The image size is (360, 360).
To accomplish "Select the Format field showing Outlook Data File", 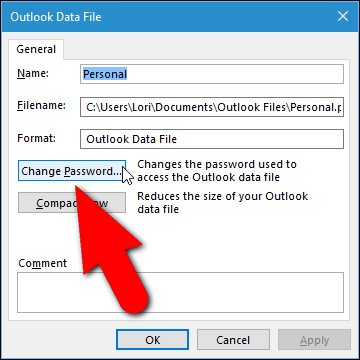I will click(212, 139).
